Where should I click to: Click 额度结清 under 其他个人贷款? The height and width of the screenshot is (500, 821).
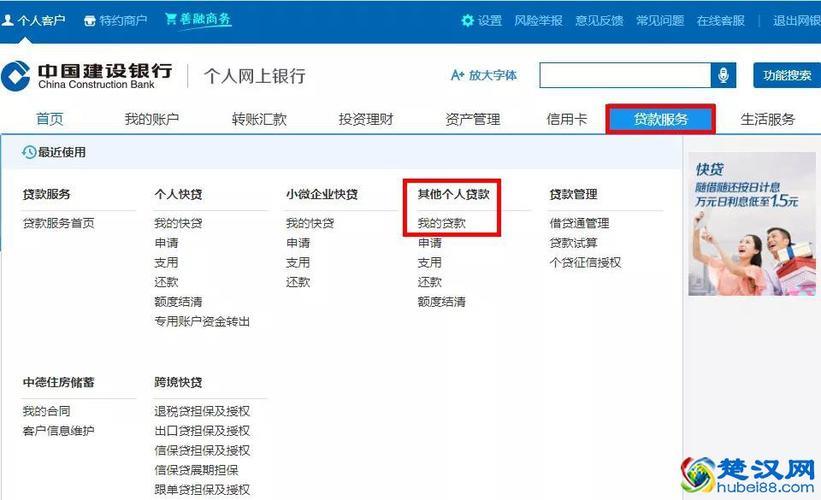(x=441, y=302)
